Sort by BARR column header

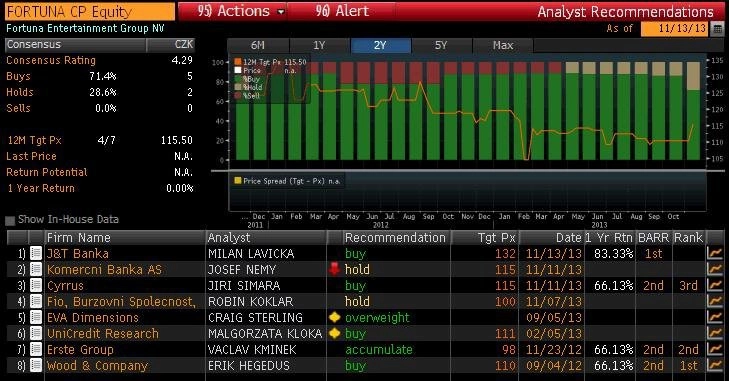[653, 238]
